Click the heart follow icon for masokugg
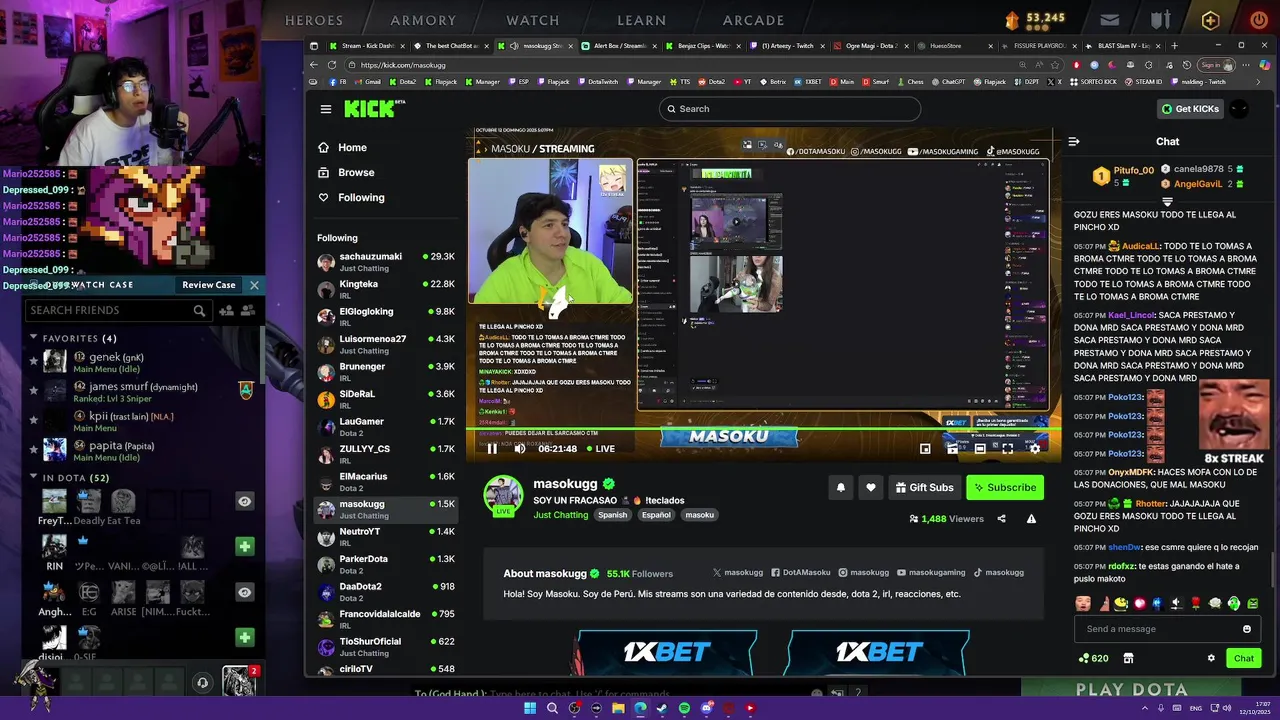The width and height of the screenshot is (1280, 720). (871, 487)
